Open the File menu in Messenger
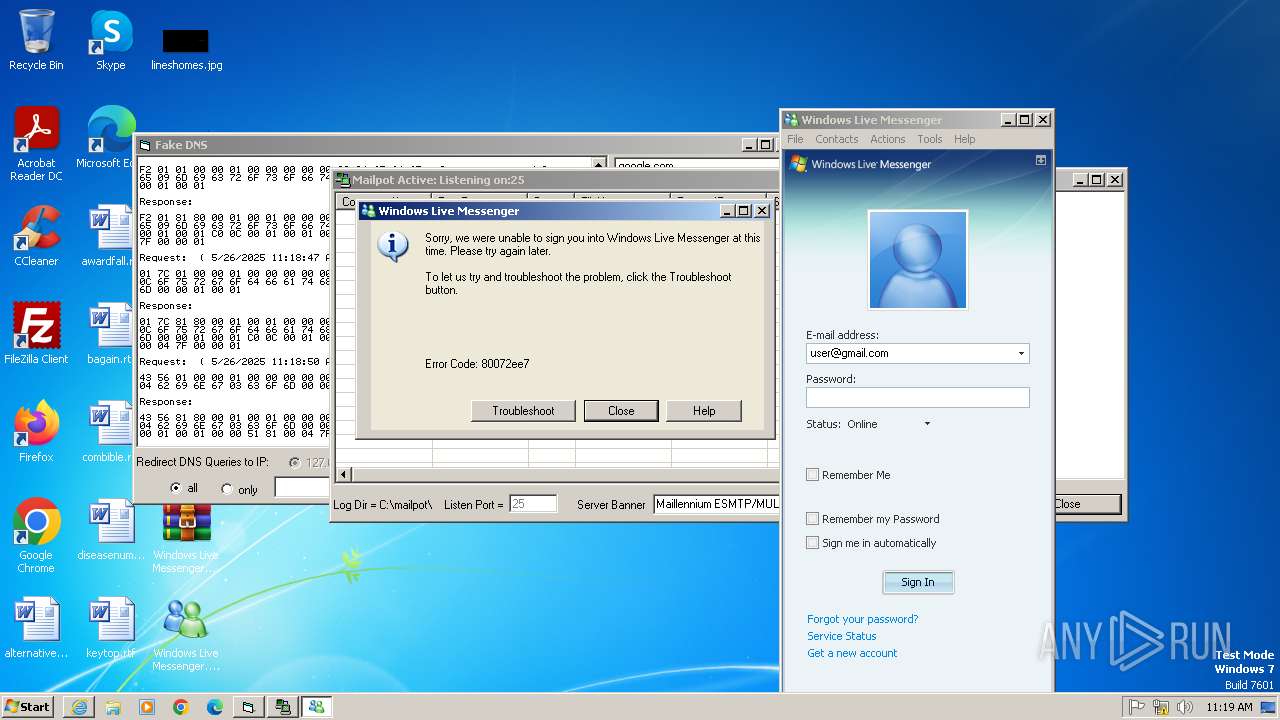The image size is (1280, 720). click(x=795, y=139)
